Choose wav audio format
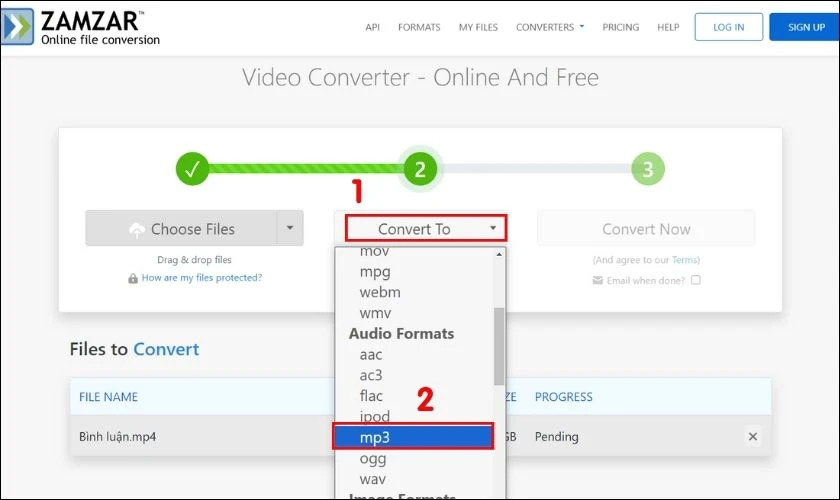 tap(372, 479)
